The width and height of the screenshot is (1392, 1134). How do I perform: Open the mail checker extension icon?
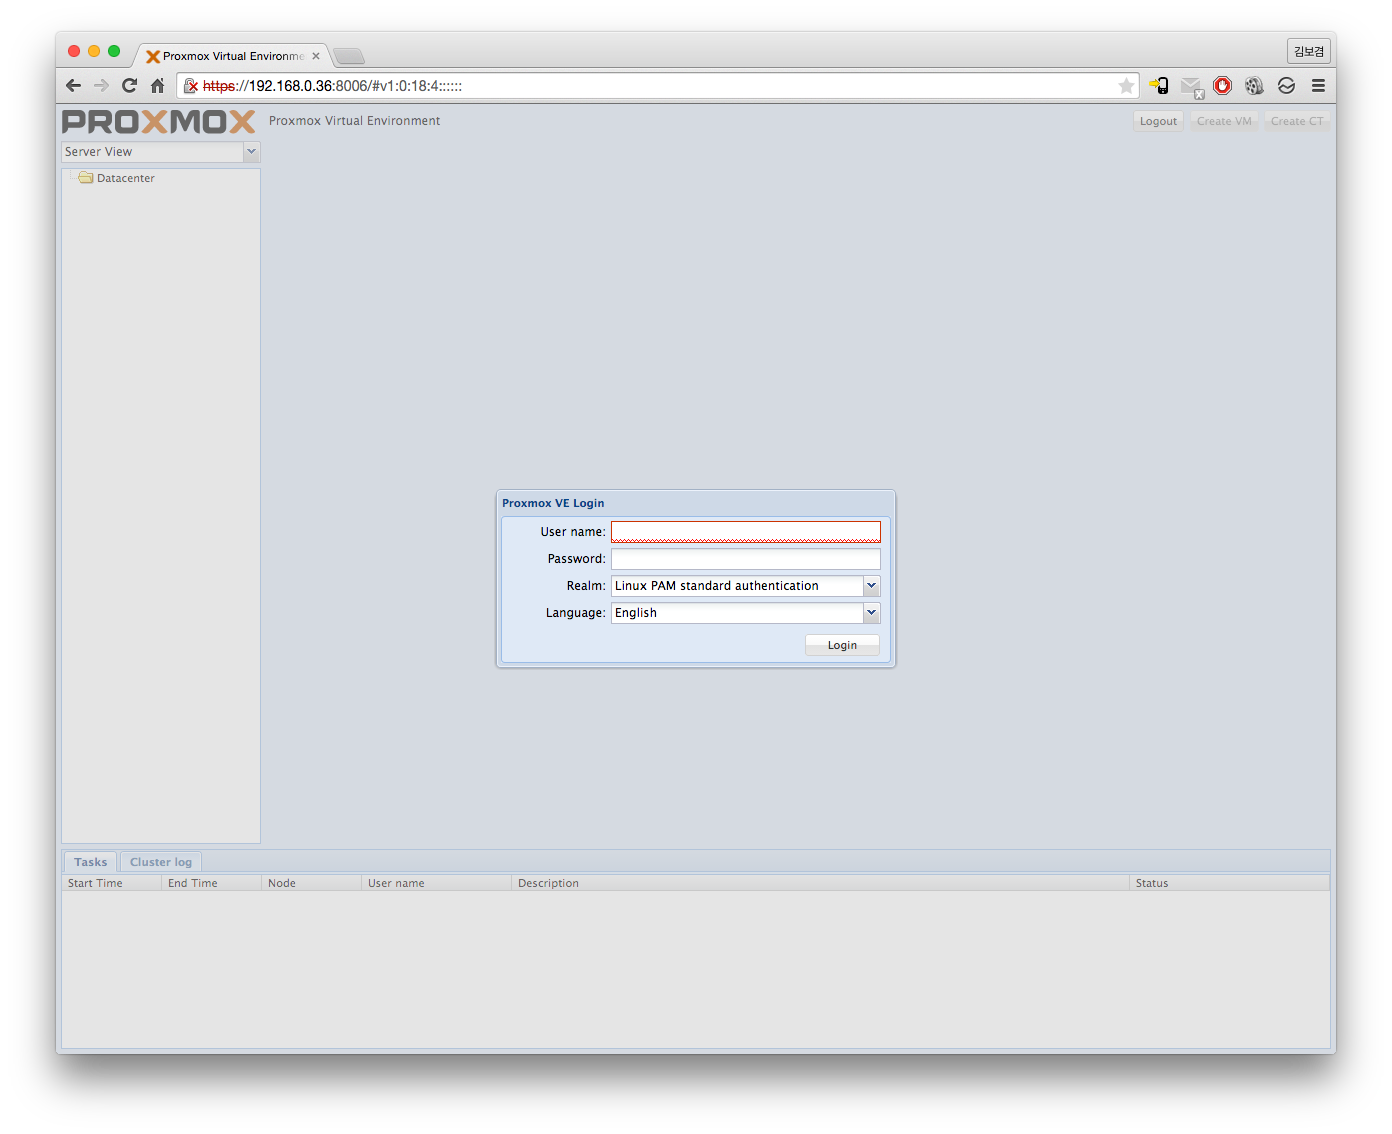pyautogui.click(x=1191, y=87)
